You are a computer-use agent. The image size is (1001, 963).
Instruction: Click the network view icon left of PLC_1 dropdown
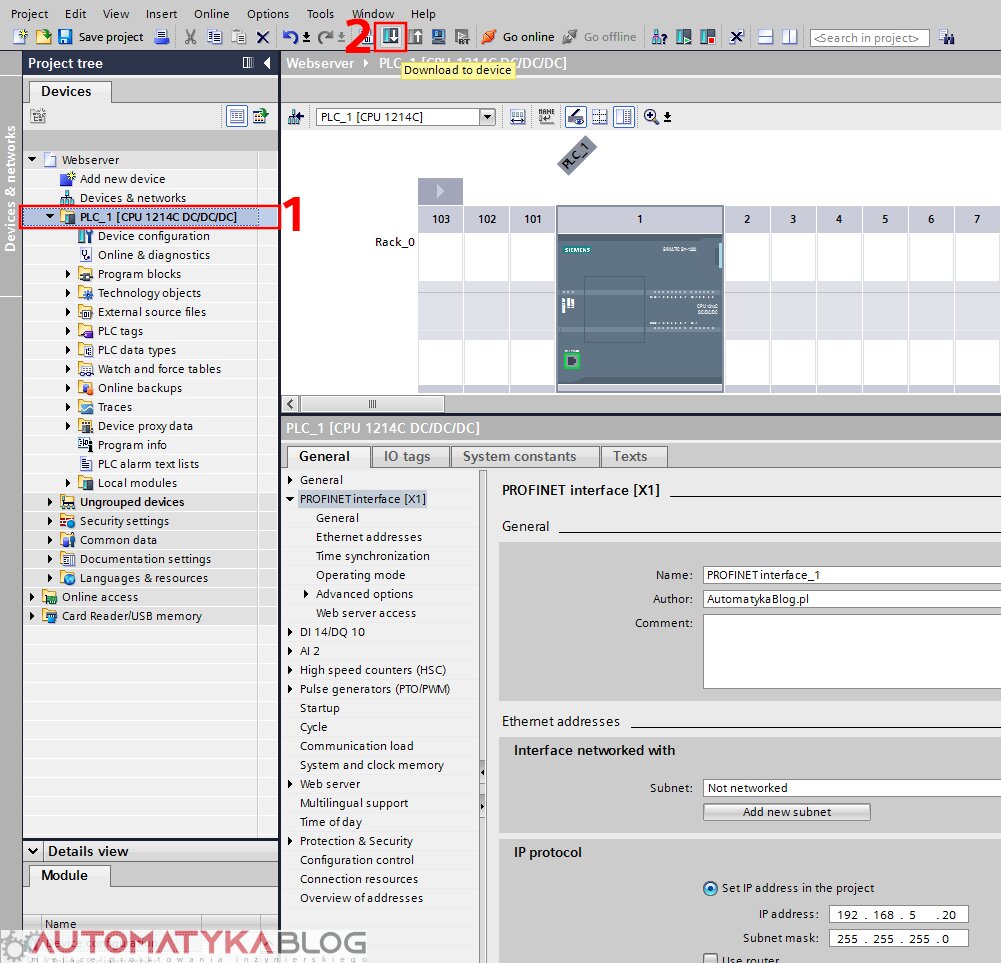(x=295, y=117)
